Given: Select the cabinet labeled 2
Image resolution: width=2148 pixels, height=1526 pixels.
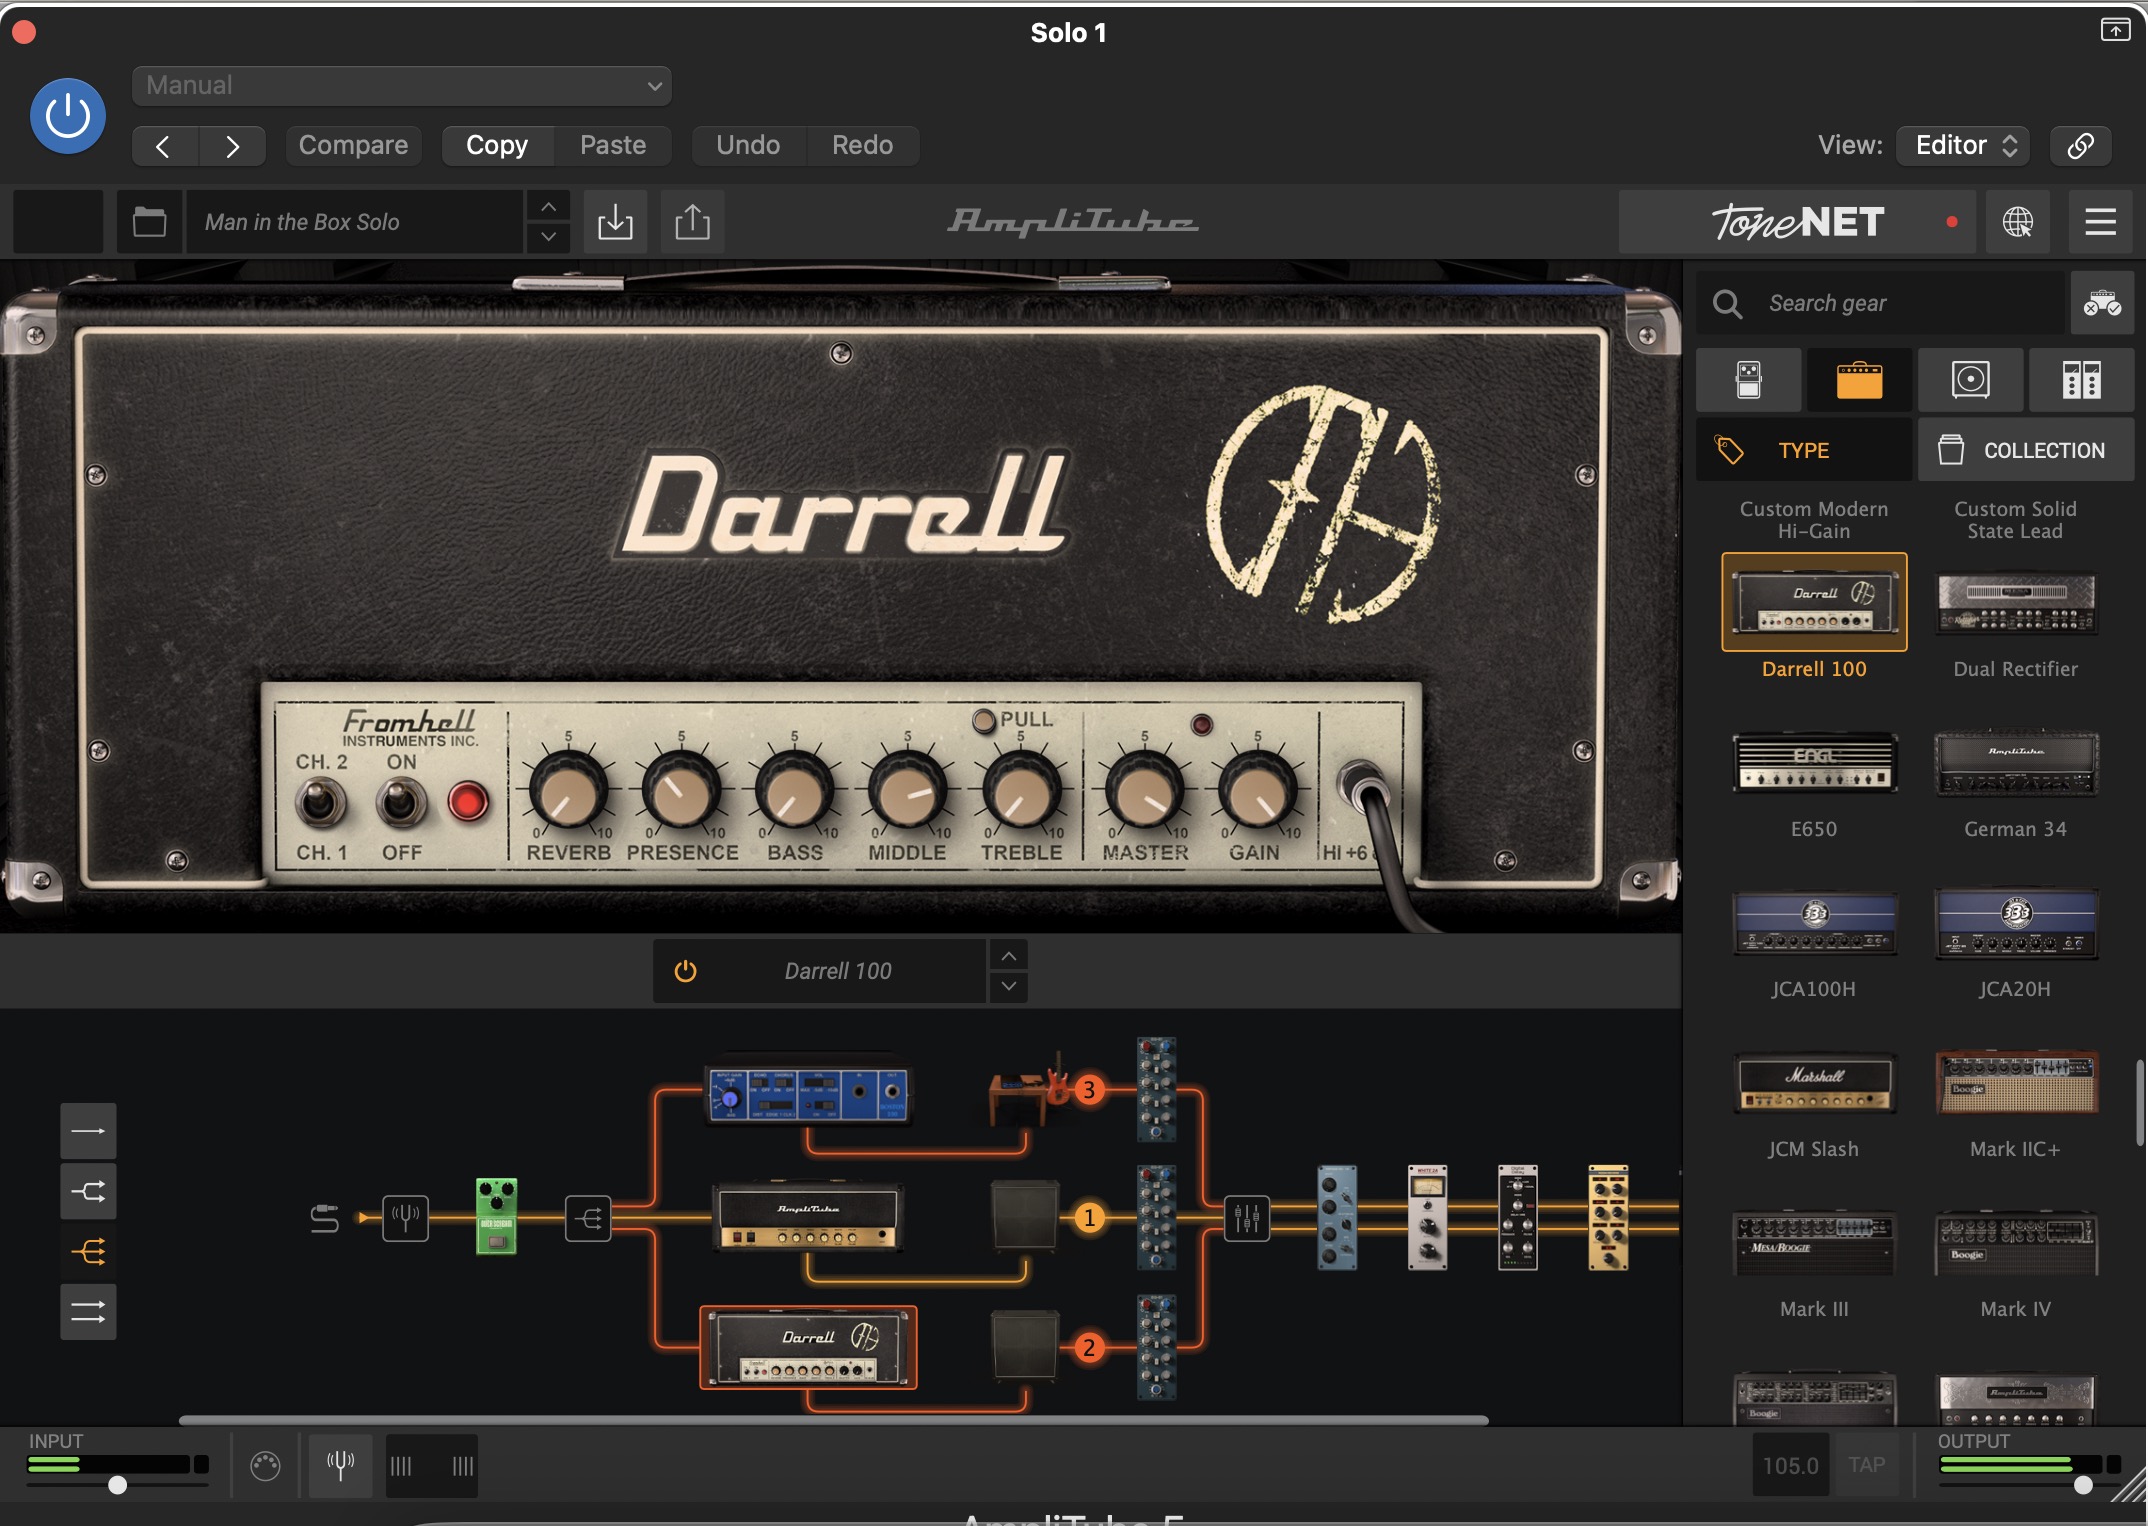Looking at the screenshot, I should coord(1025,1345).
